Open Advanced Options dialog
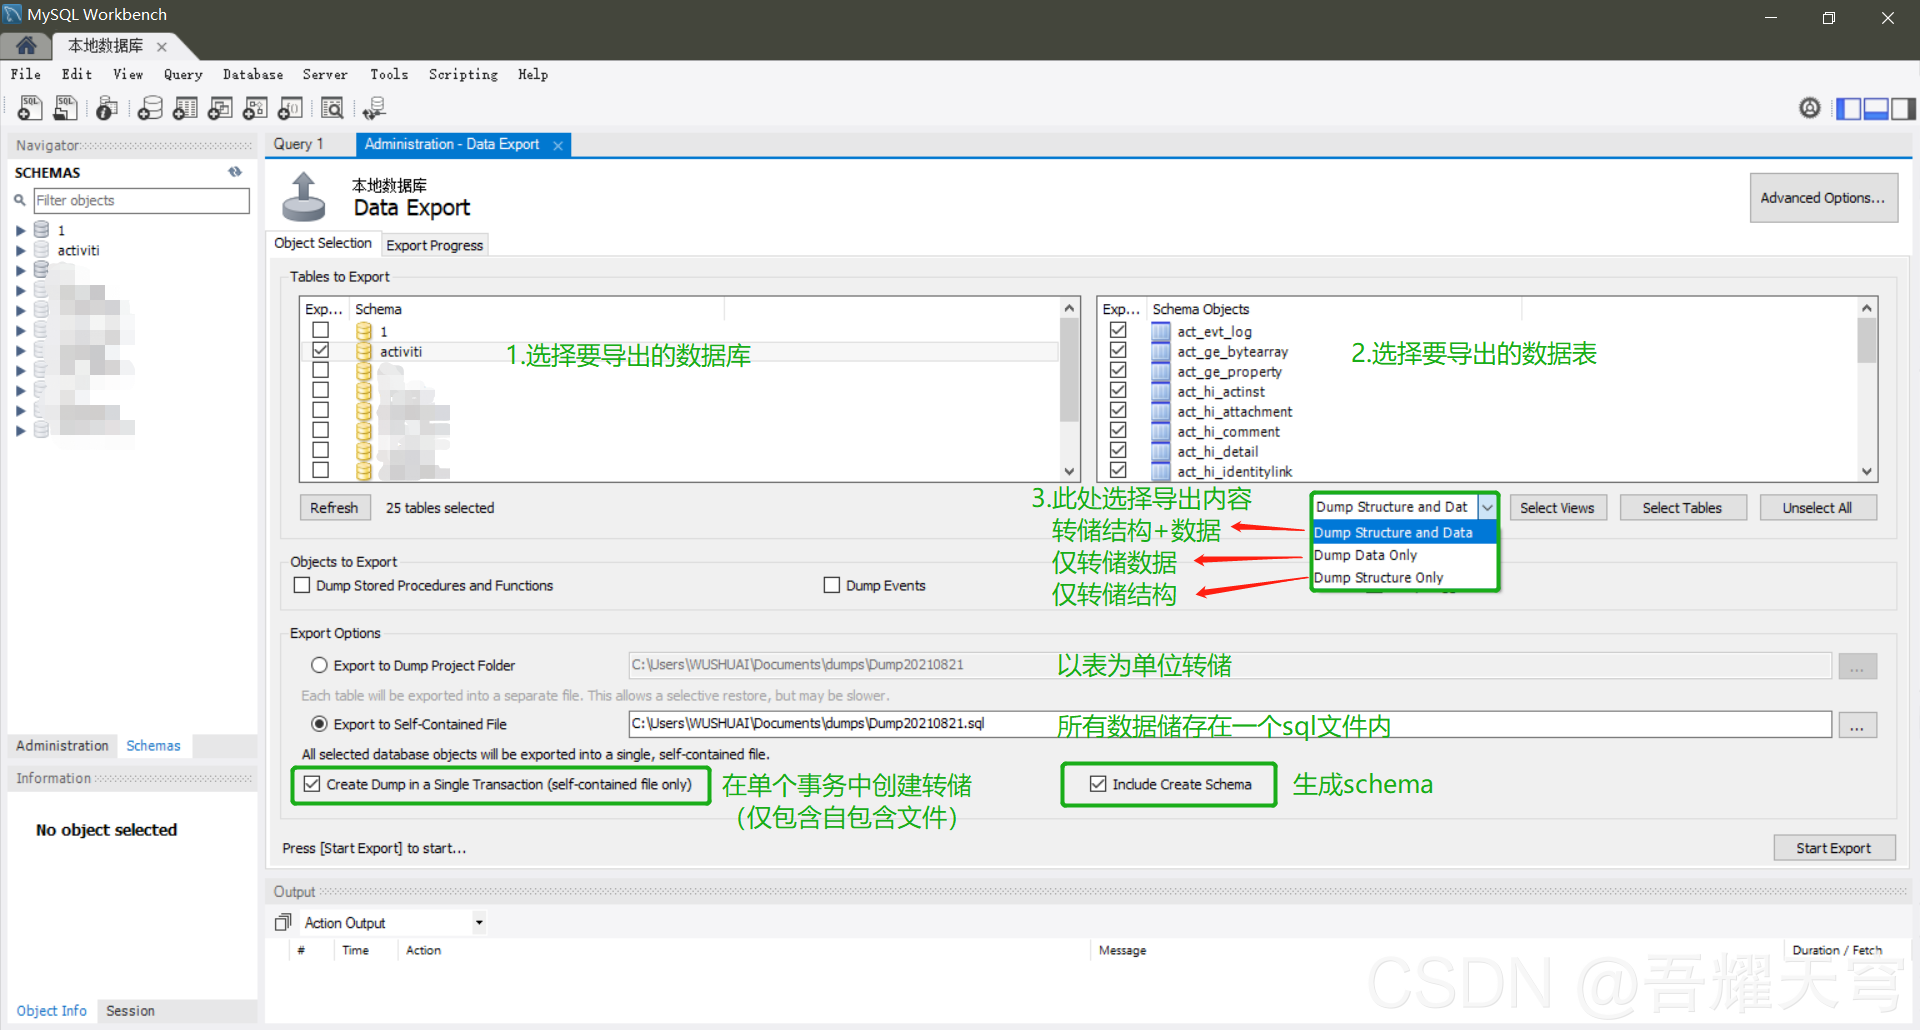The height and width of the screenshot is (1030, 1920). 1823,198
